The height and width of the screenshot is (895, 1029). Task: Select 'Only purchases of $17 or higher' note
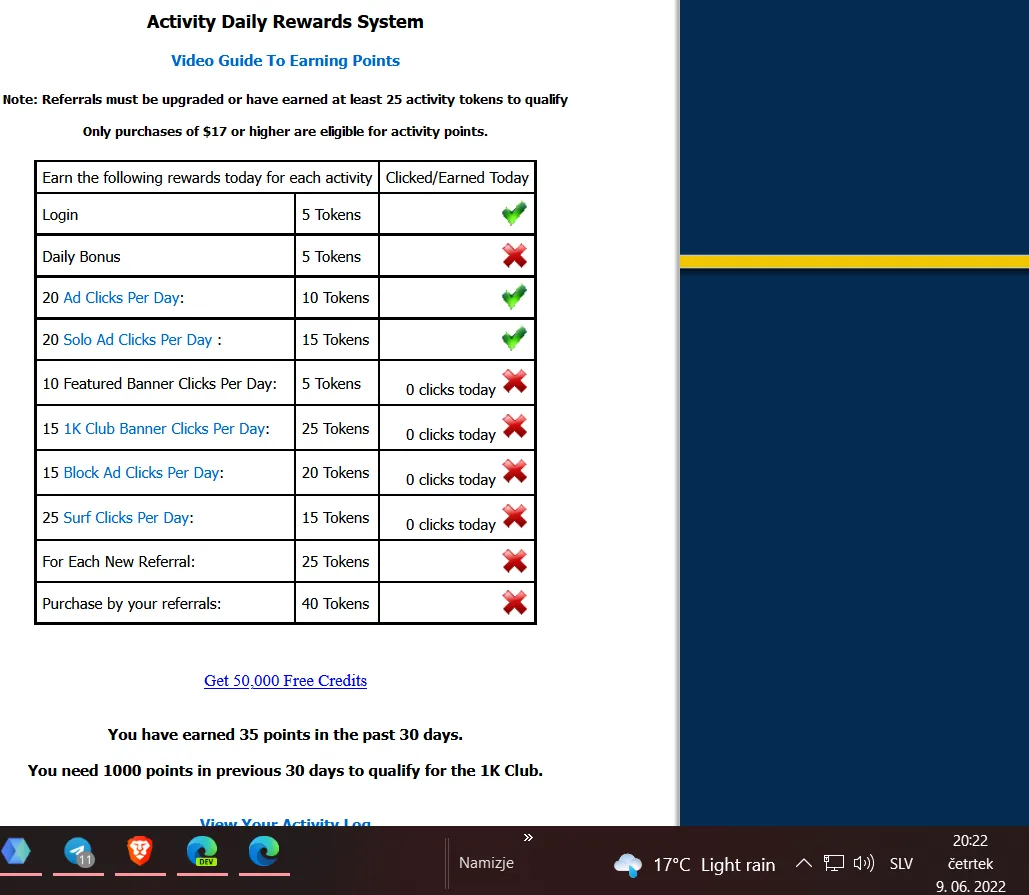[x=285, y=131]
